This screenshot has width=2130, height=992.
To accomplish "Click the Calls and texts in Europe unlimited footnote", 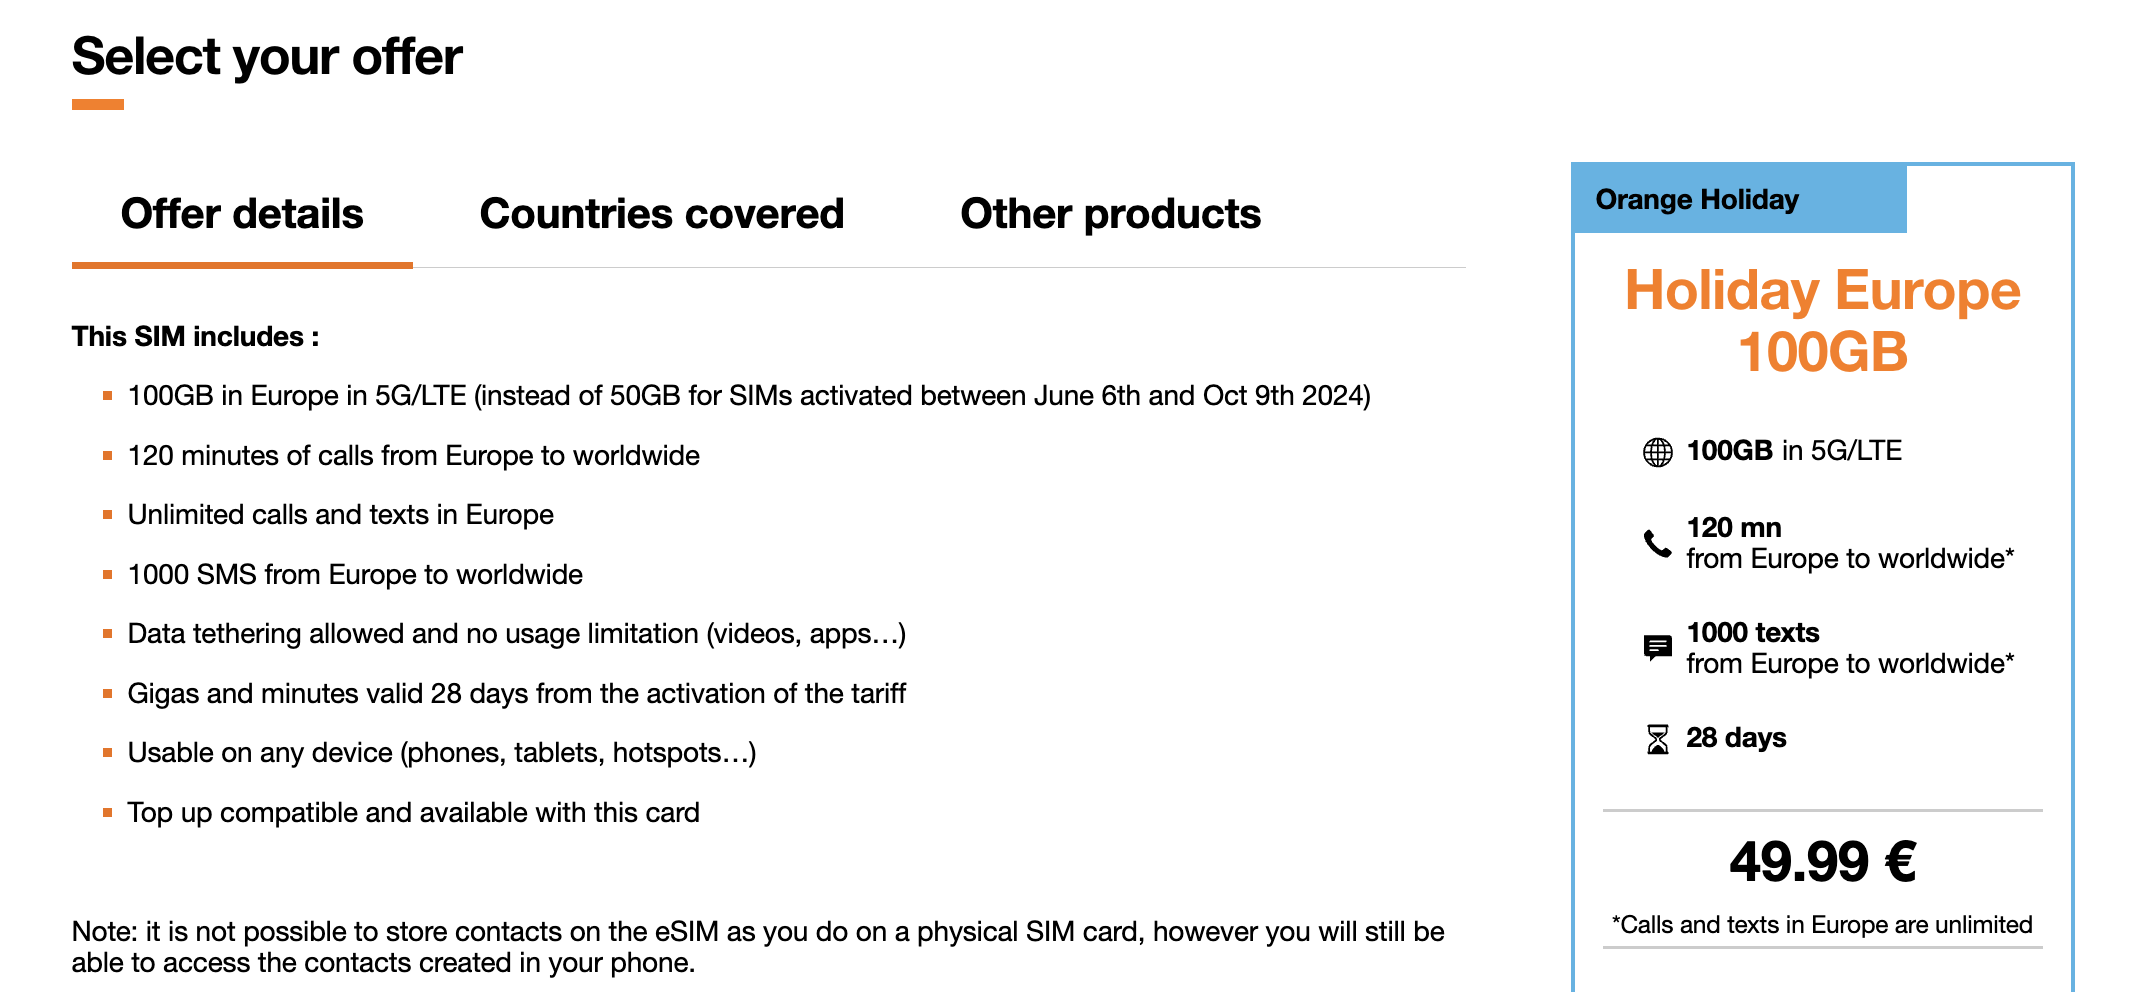I will pyautogui.click(x=1822, y=925).
